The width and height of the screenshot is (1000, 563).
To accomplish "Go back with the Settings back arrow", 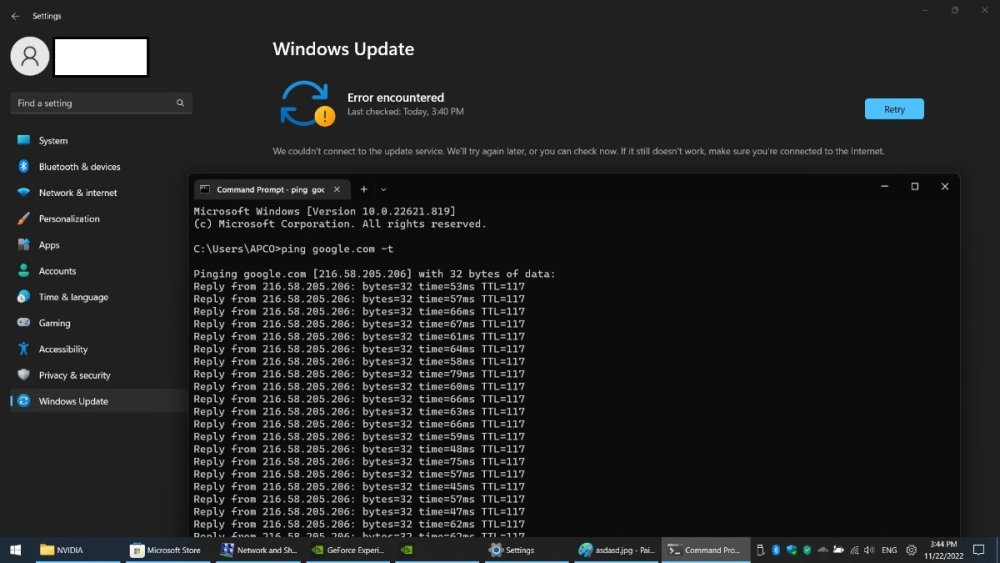I will [x=15, y=16].
